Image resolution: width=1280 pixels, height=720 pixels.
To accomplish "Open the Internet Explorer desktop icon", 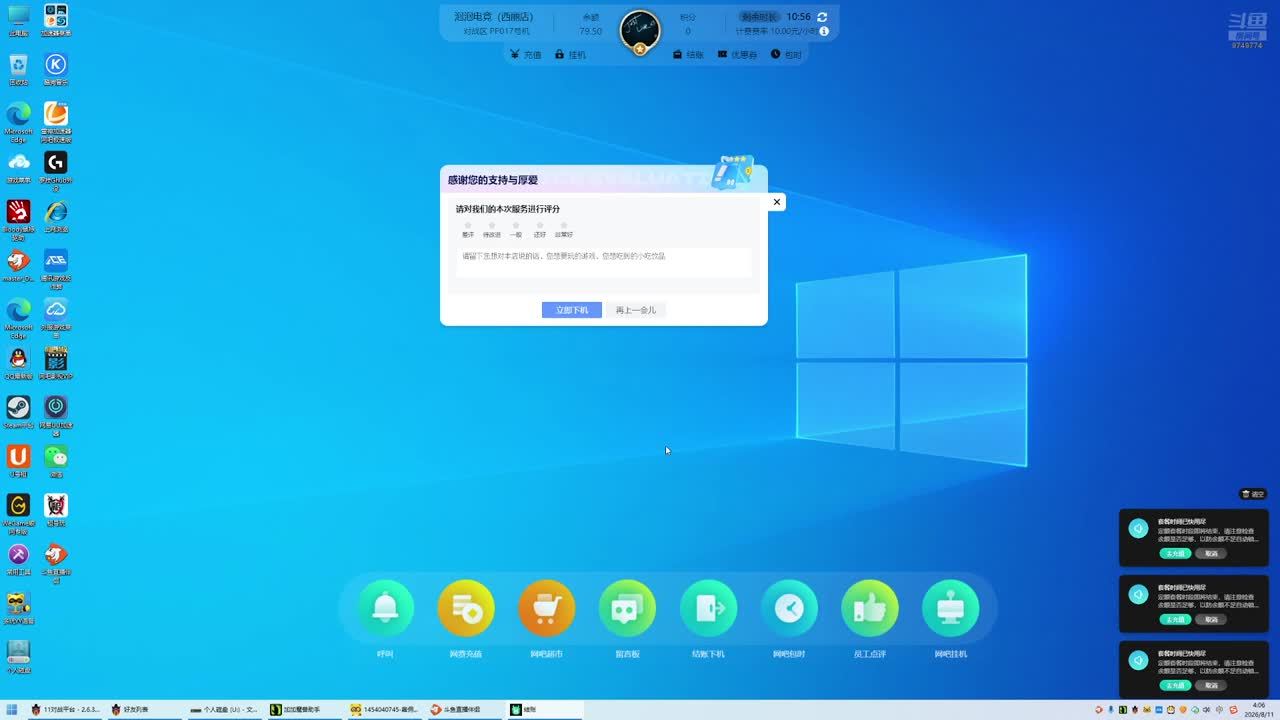I will (x=56, y=217).
